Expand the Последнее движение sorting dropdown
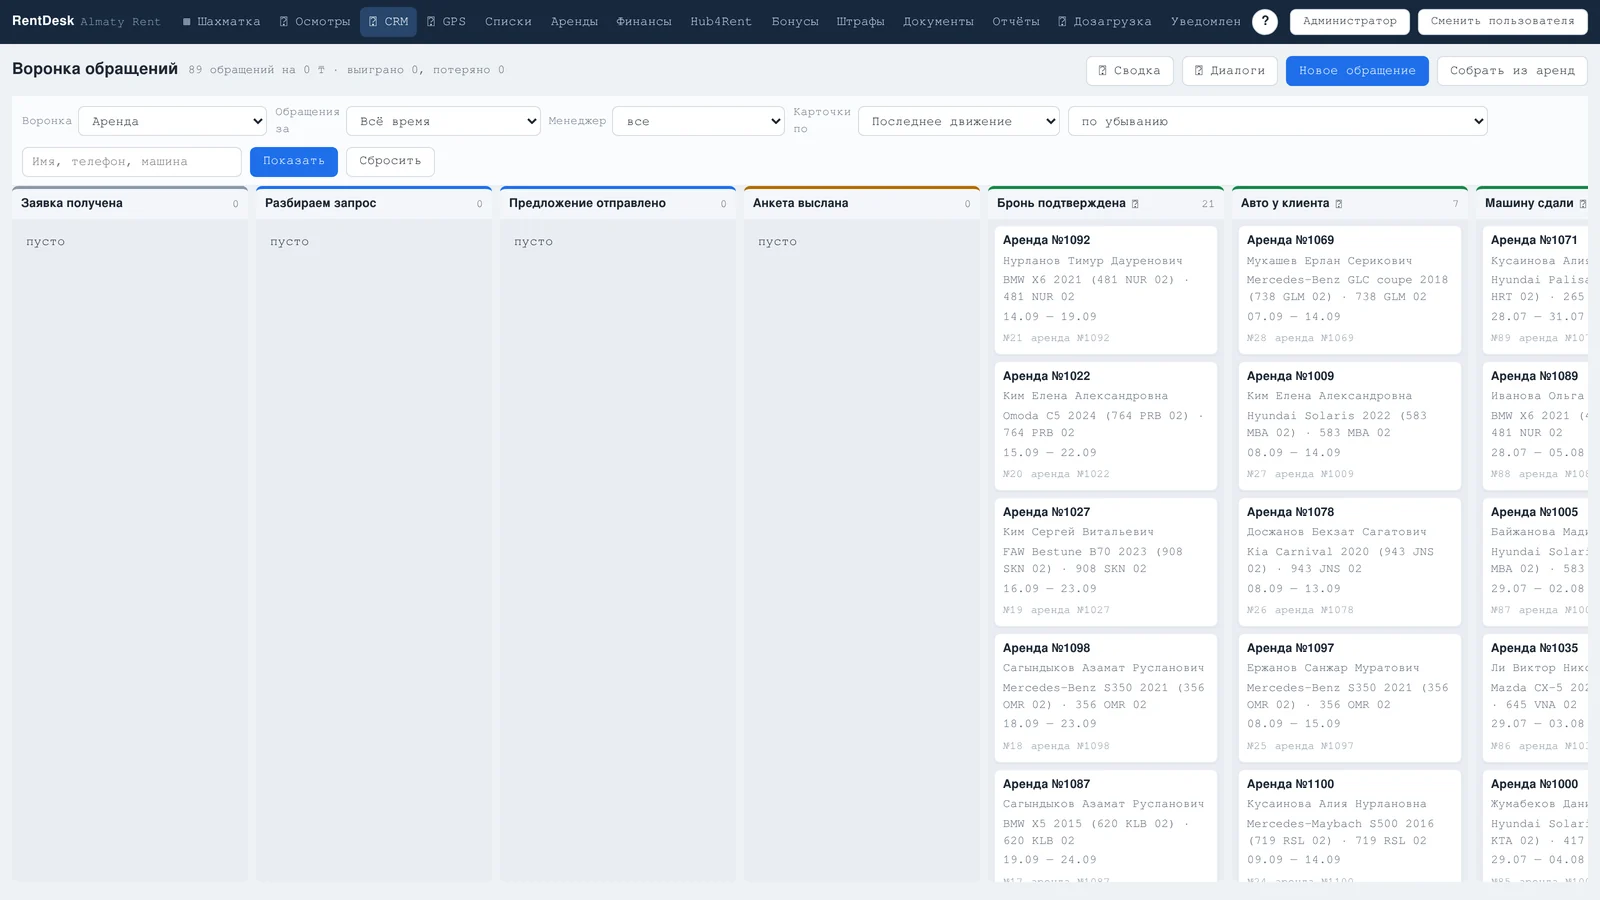 [x=959, y=121]
